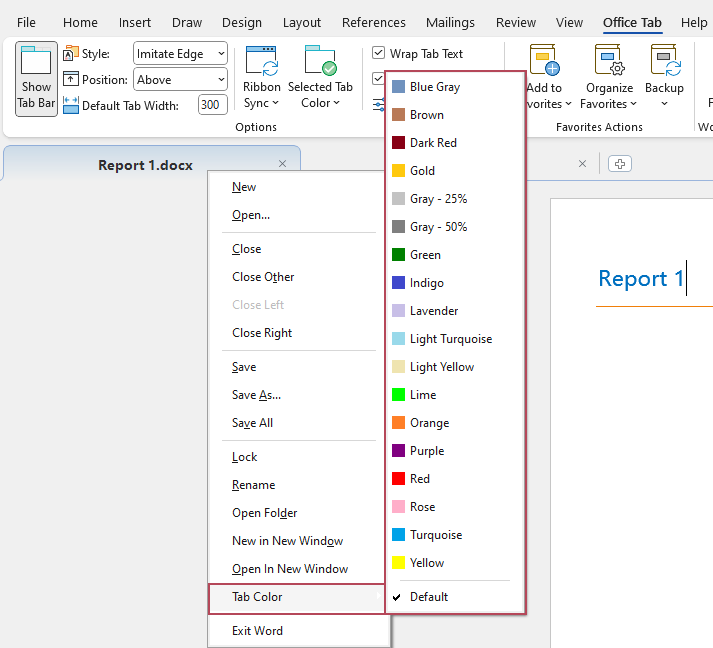
Task: Click the new tab plus icon
Action: tap(620, 164)
